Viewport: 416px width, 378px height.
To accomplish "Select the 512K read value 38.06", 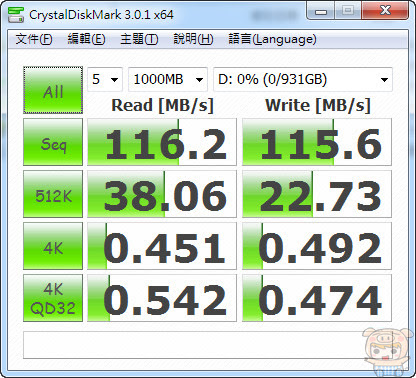I will [x=162, y=194].
